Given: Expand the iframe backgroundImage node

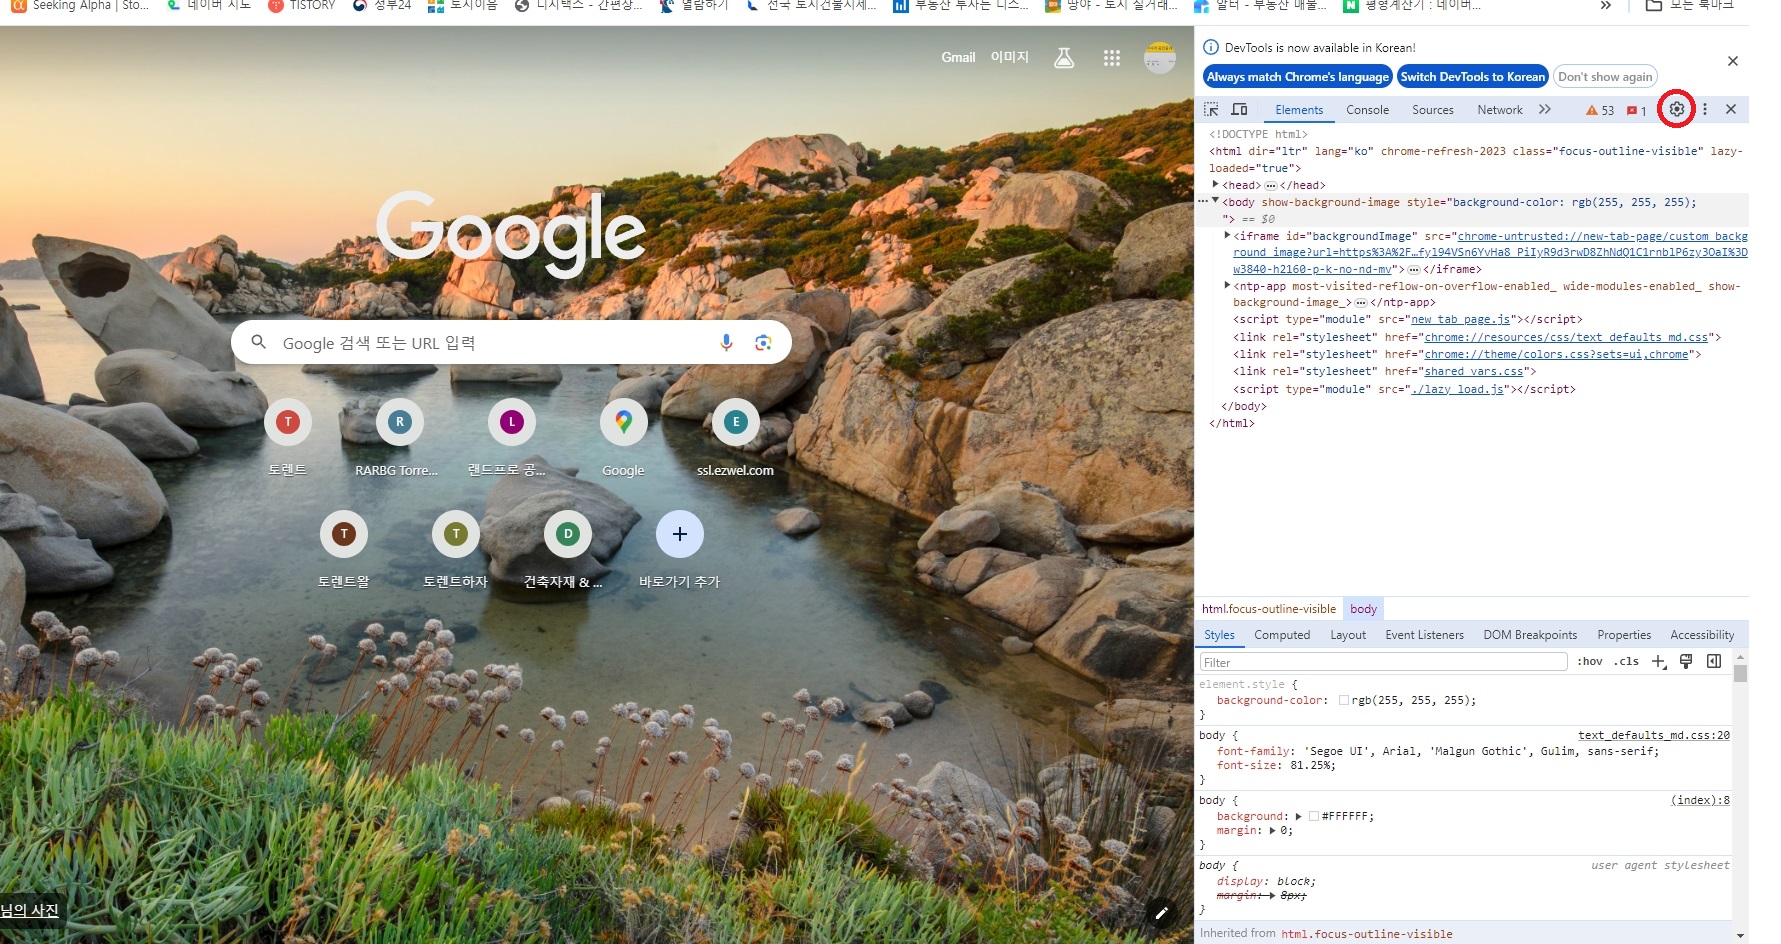Looking at the screenshot, I should coord(1227,235).
